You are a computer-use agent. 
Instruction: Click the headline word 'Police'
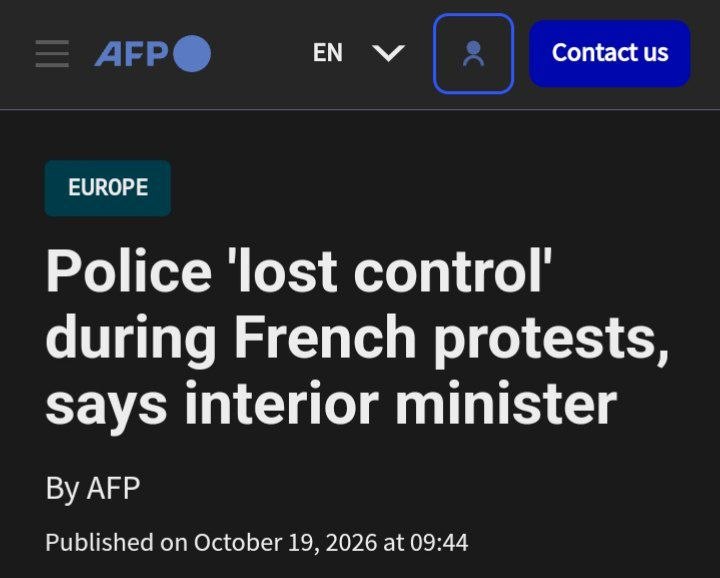[129, 271]
